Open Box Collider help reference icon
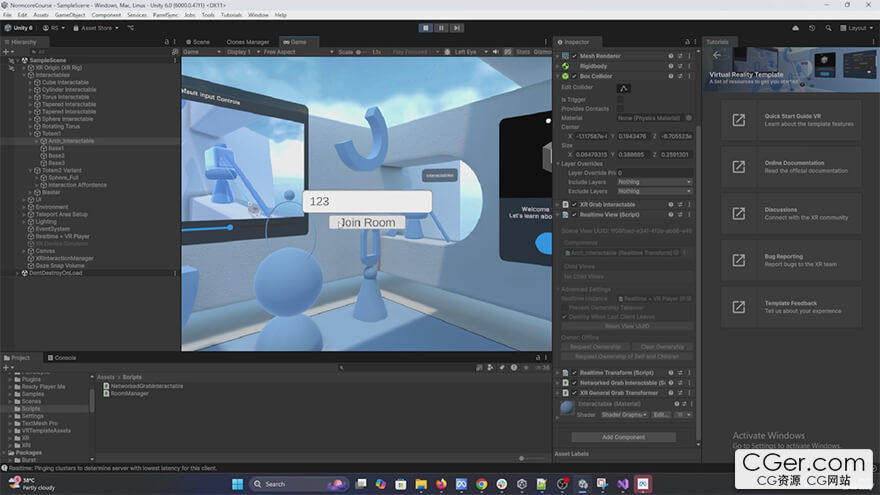The image size is (880, 495). [671, 76]
